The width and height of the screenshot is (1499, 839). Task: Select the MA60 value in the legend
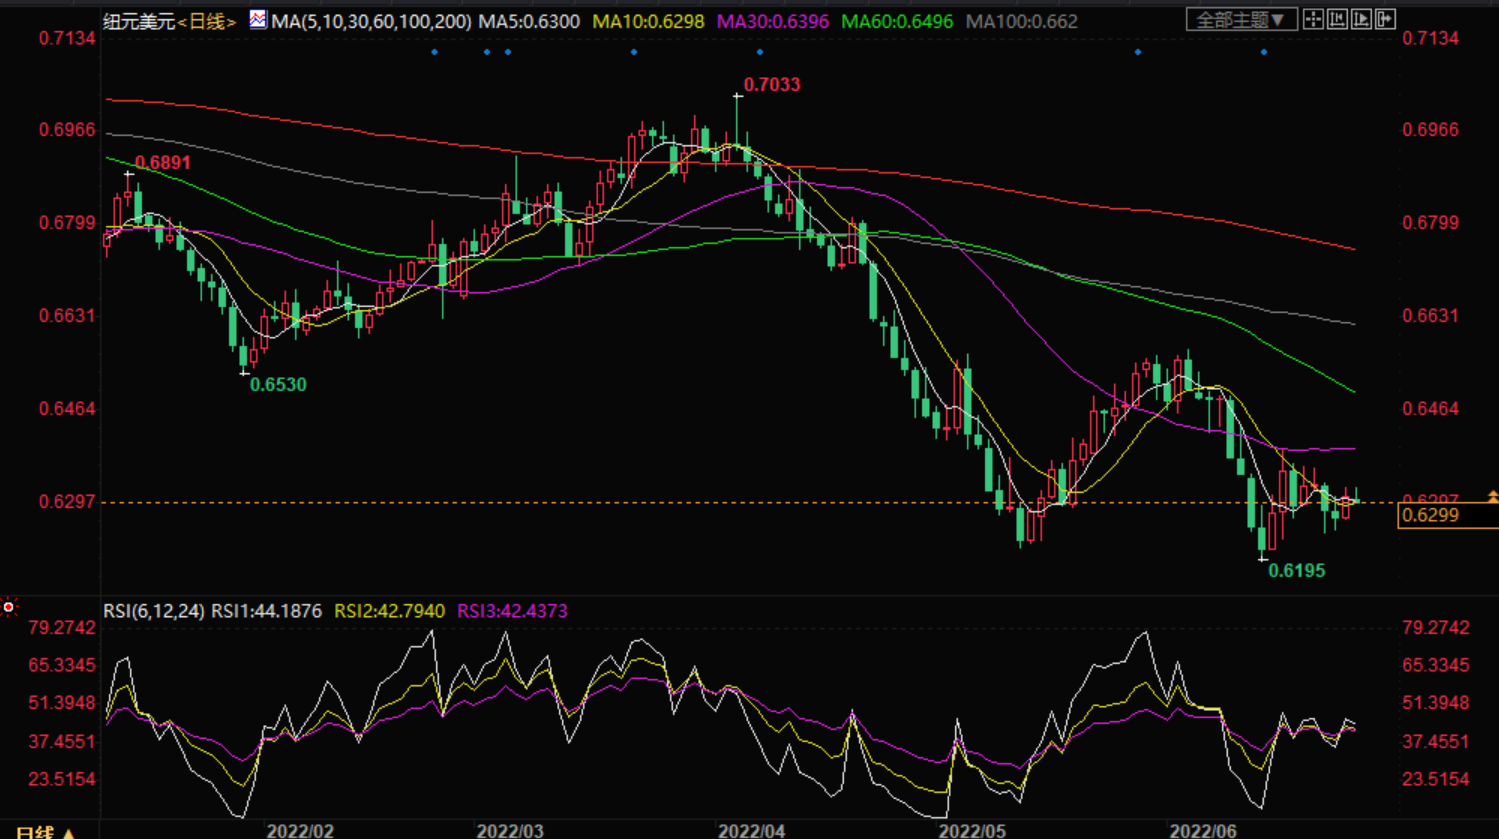point(897,21)
